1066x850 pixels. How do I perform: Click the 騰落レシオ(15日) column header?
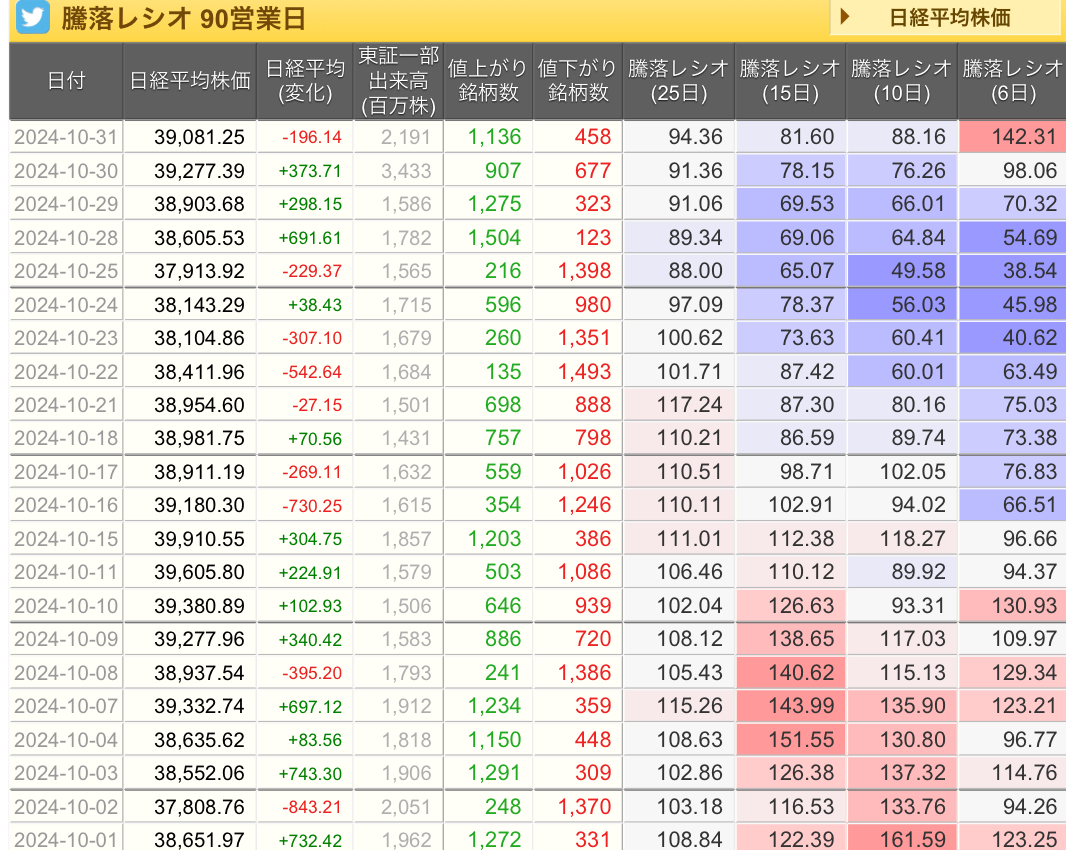790,81
